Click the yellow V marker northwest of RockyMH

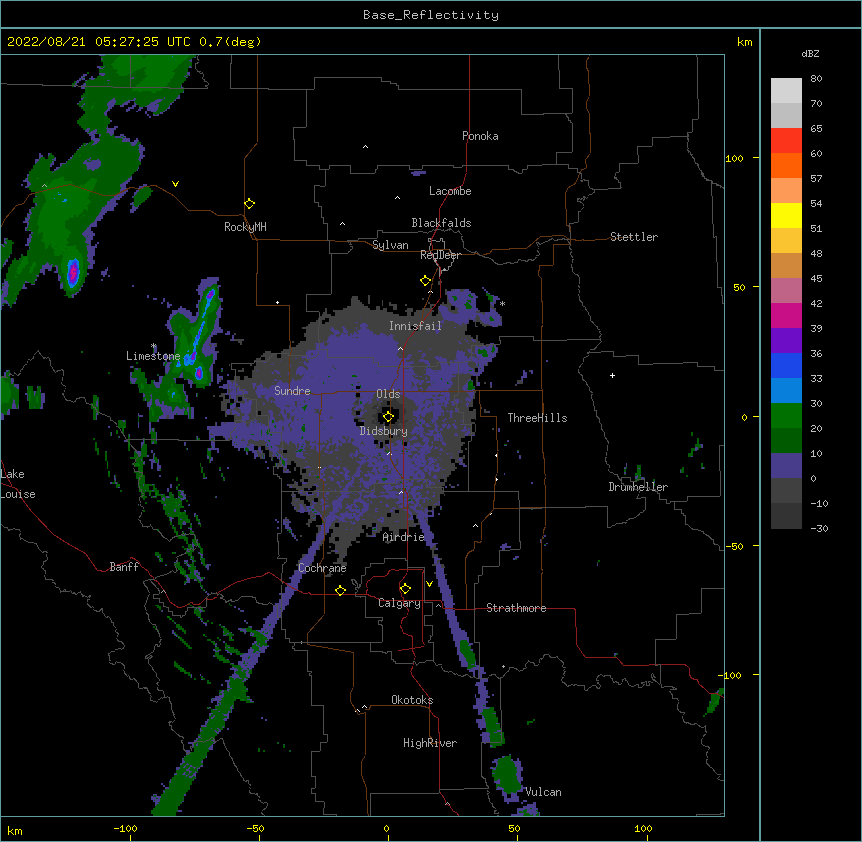[x=175, y=184]
